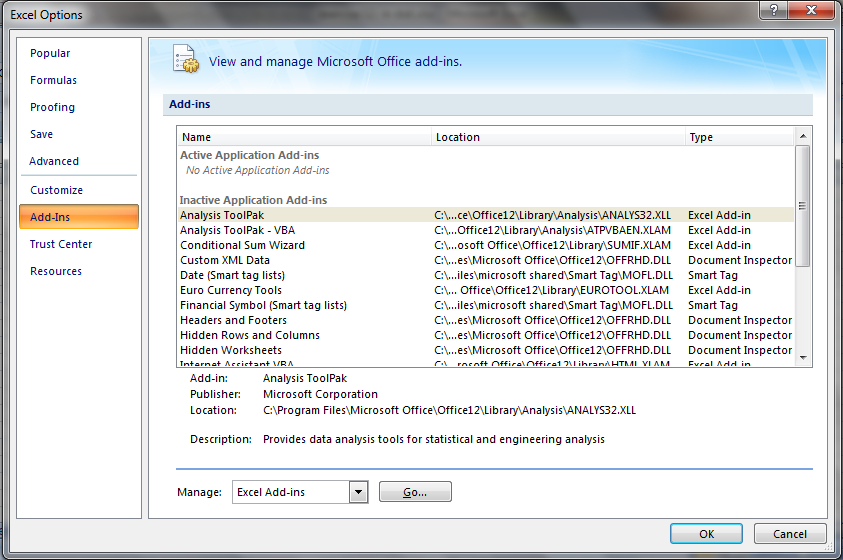Image resolution: width=843 pixels, height=560 pixels.
Task: Open the Advanced options category
Action: point(54,161)
